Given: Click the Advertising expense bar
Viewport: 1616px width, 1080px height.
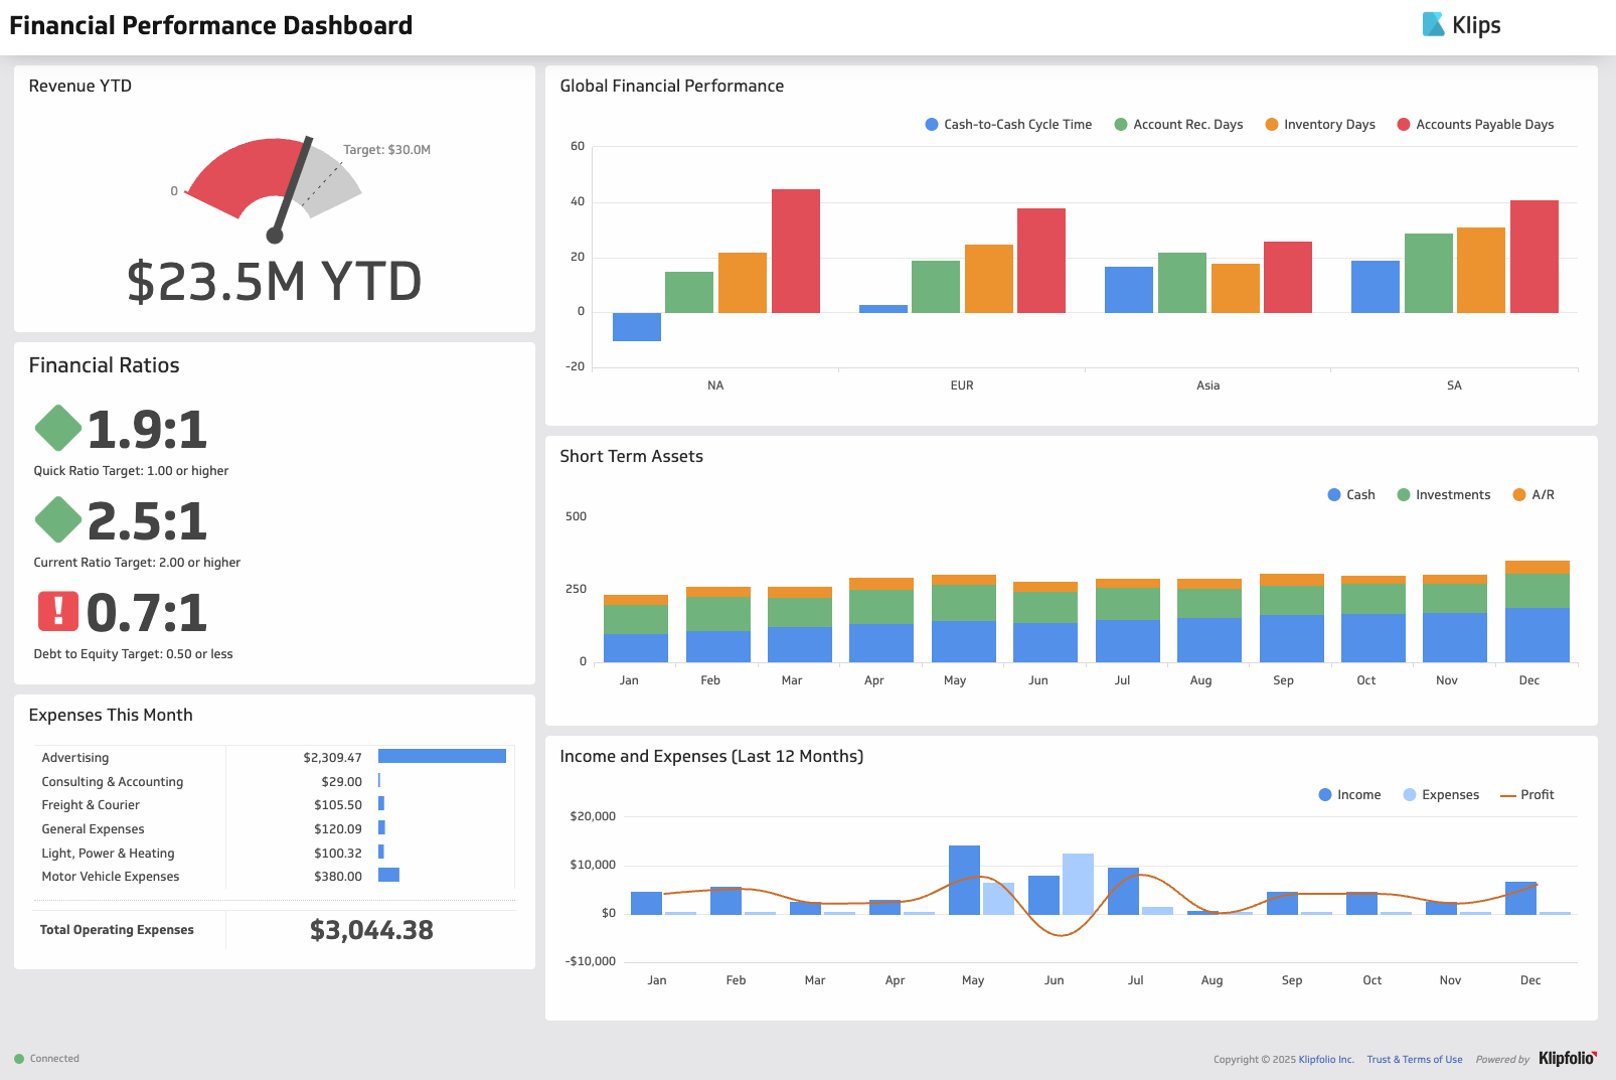Looking at the screenshot, I should pos(441,756).
